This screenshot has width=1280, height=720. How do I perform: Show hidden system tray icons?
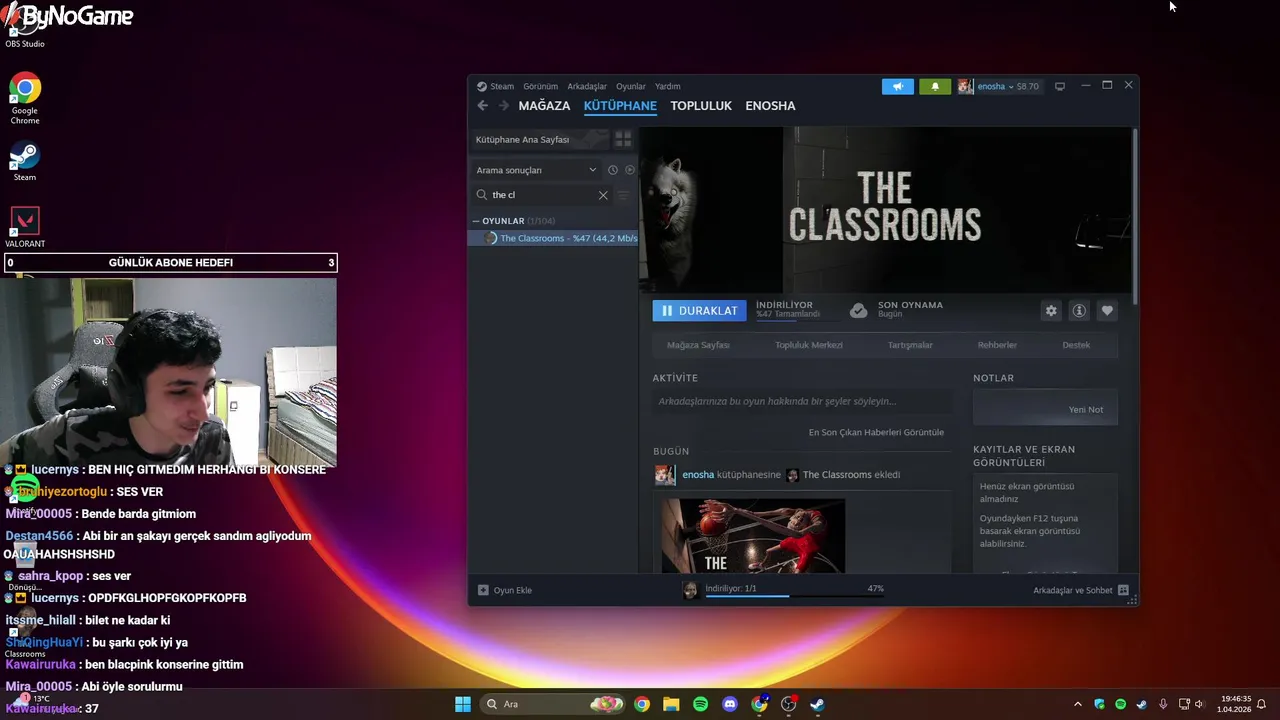(x=1077, y=704)
